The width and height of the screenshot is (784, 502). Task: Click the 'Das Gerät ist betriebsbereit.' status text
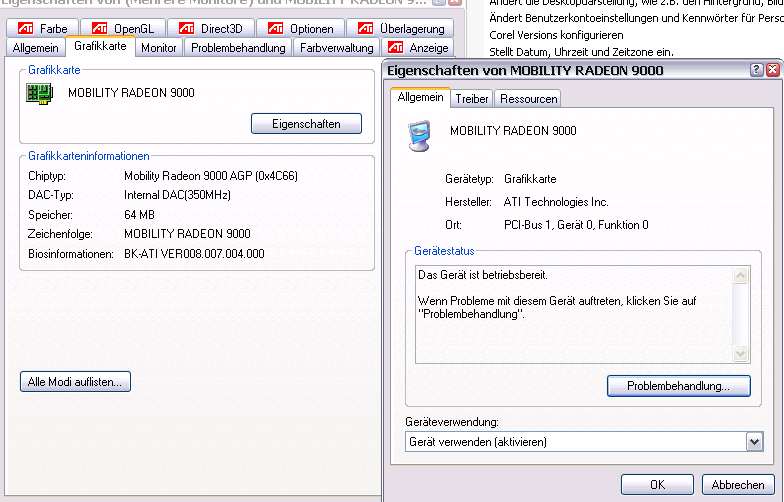click(482, 275)
